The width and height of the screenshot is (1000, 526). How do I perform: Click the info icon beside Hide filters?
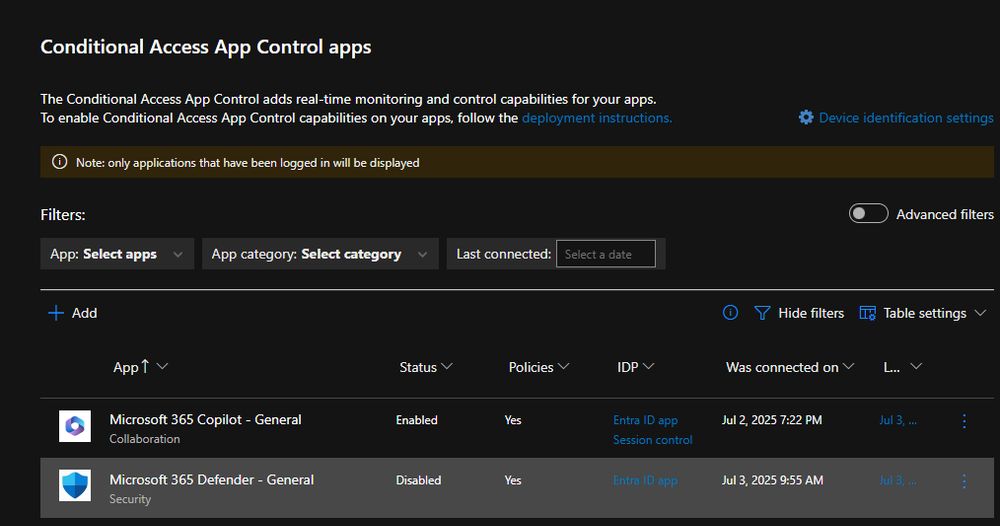tap(730, 312)
